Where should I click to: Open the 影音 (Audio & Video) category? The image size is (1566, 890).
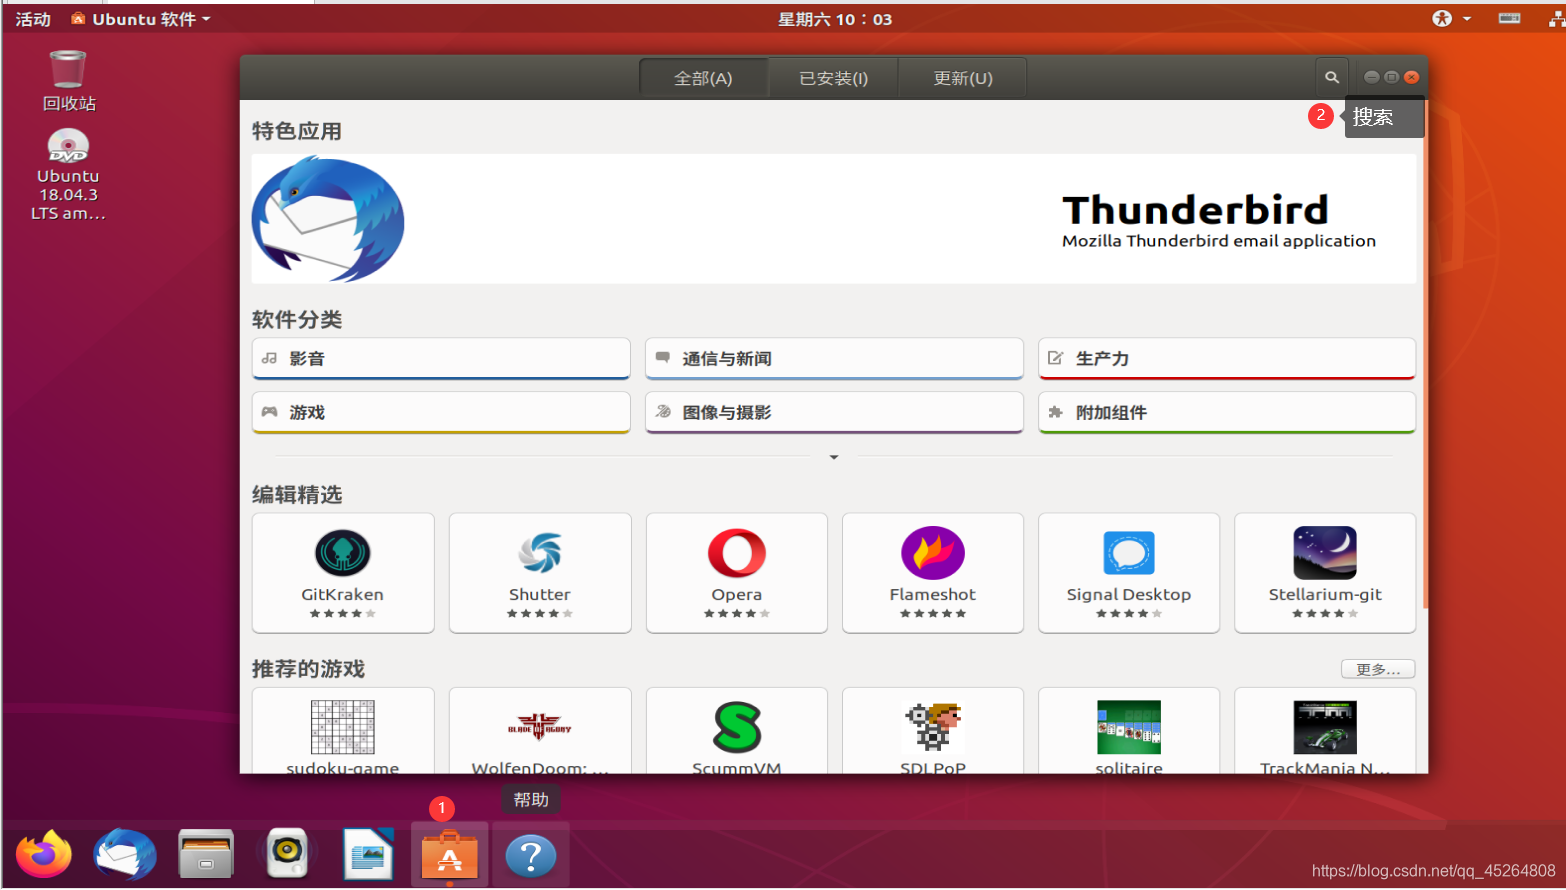coord(440,358)
